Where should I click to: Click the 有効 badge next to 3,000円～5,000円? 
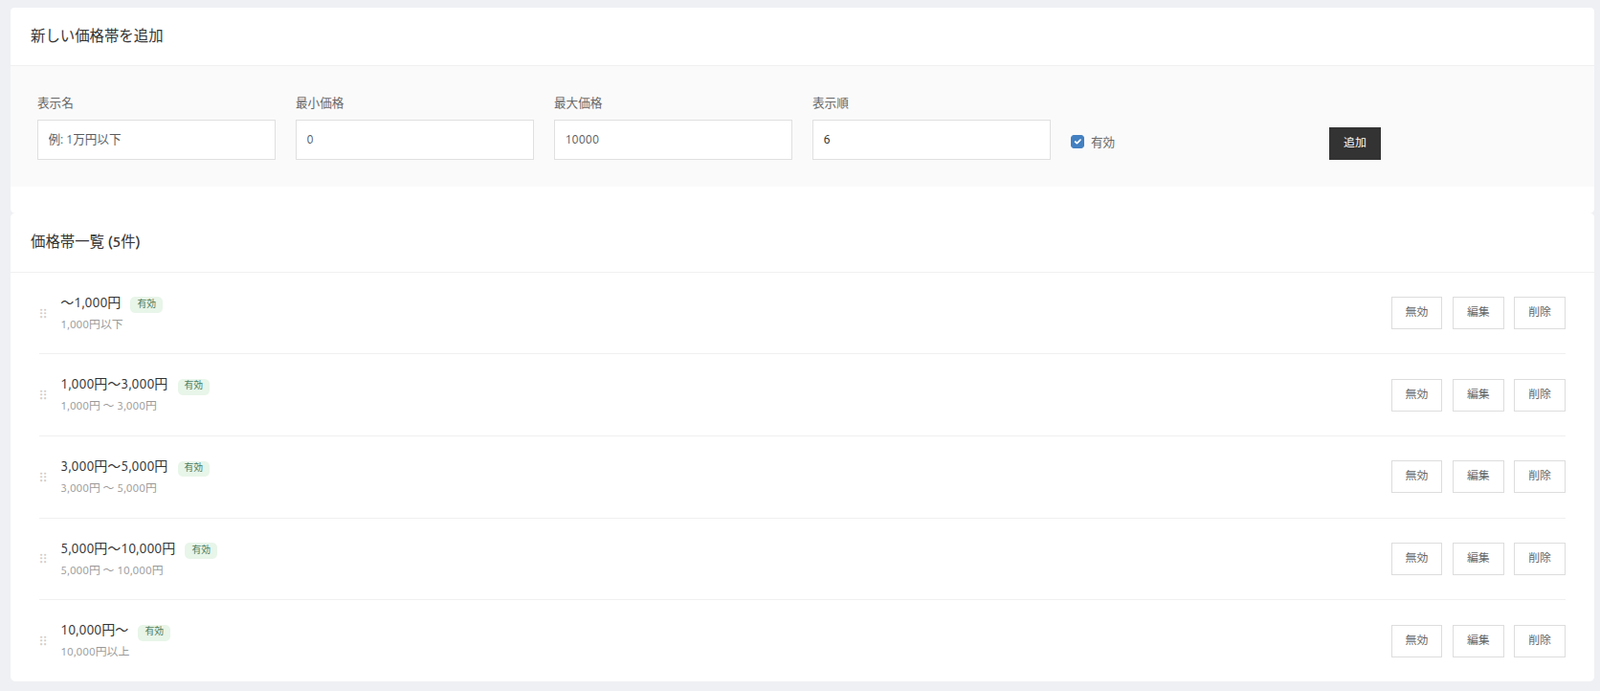coord(194,468)
